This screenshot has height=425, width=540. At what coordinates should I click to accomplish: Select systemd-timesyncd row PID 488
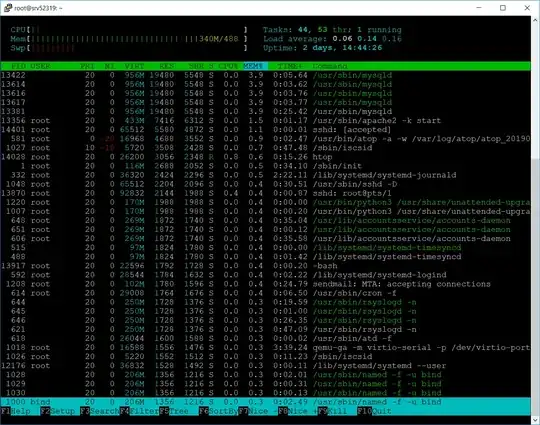pyautogui.click(x=265, y=257)
